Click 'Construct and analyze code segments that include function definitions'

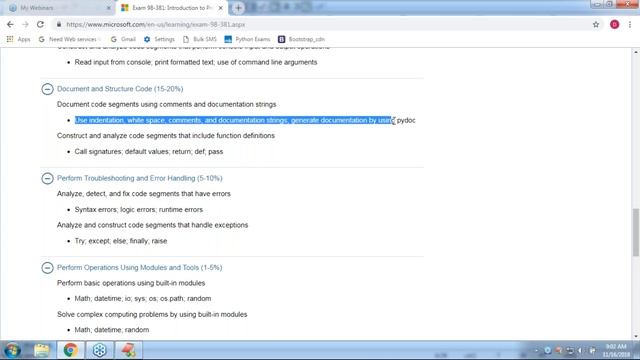coord(166,136)
